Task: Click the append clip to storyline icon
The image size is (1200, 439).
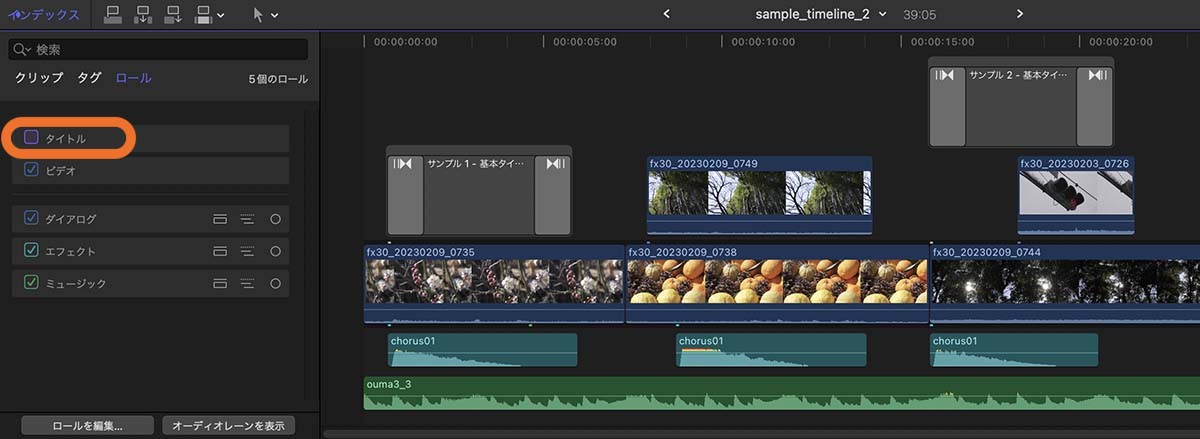Action: coord(173,14)
